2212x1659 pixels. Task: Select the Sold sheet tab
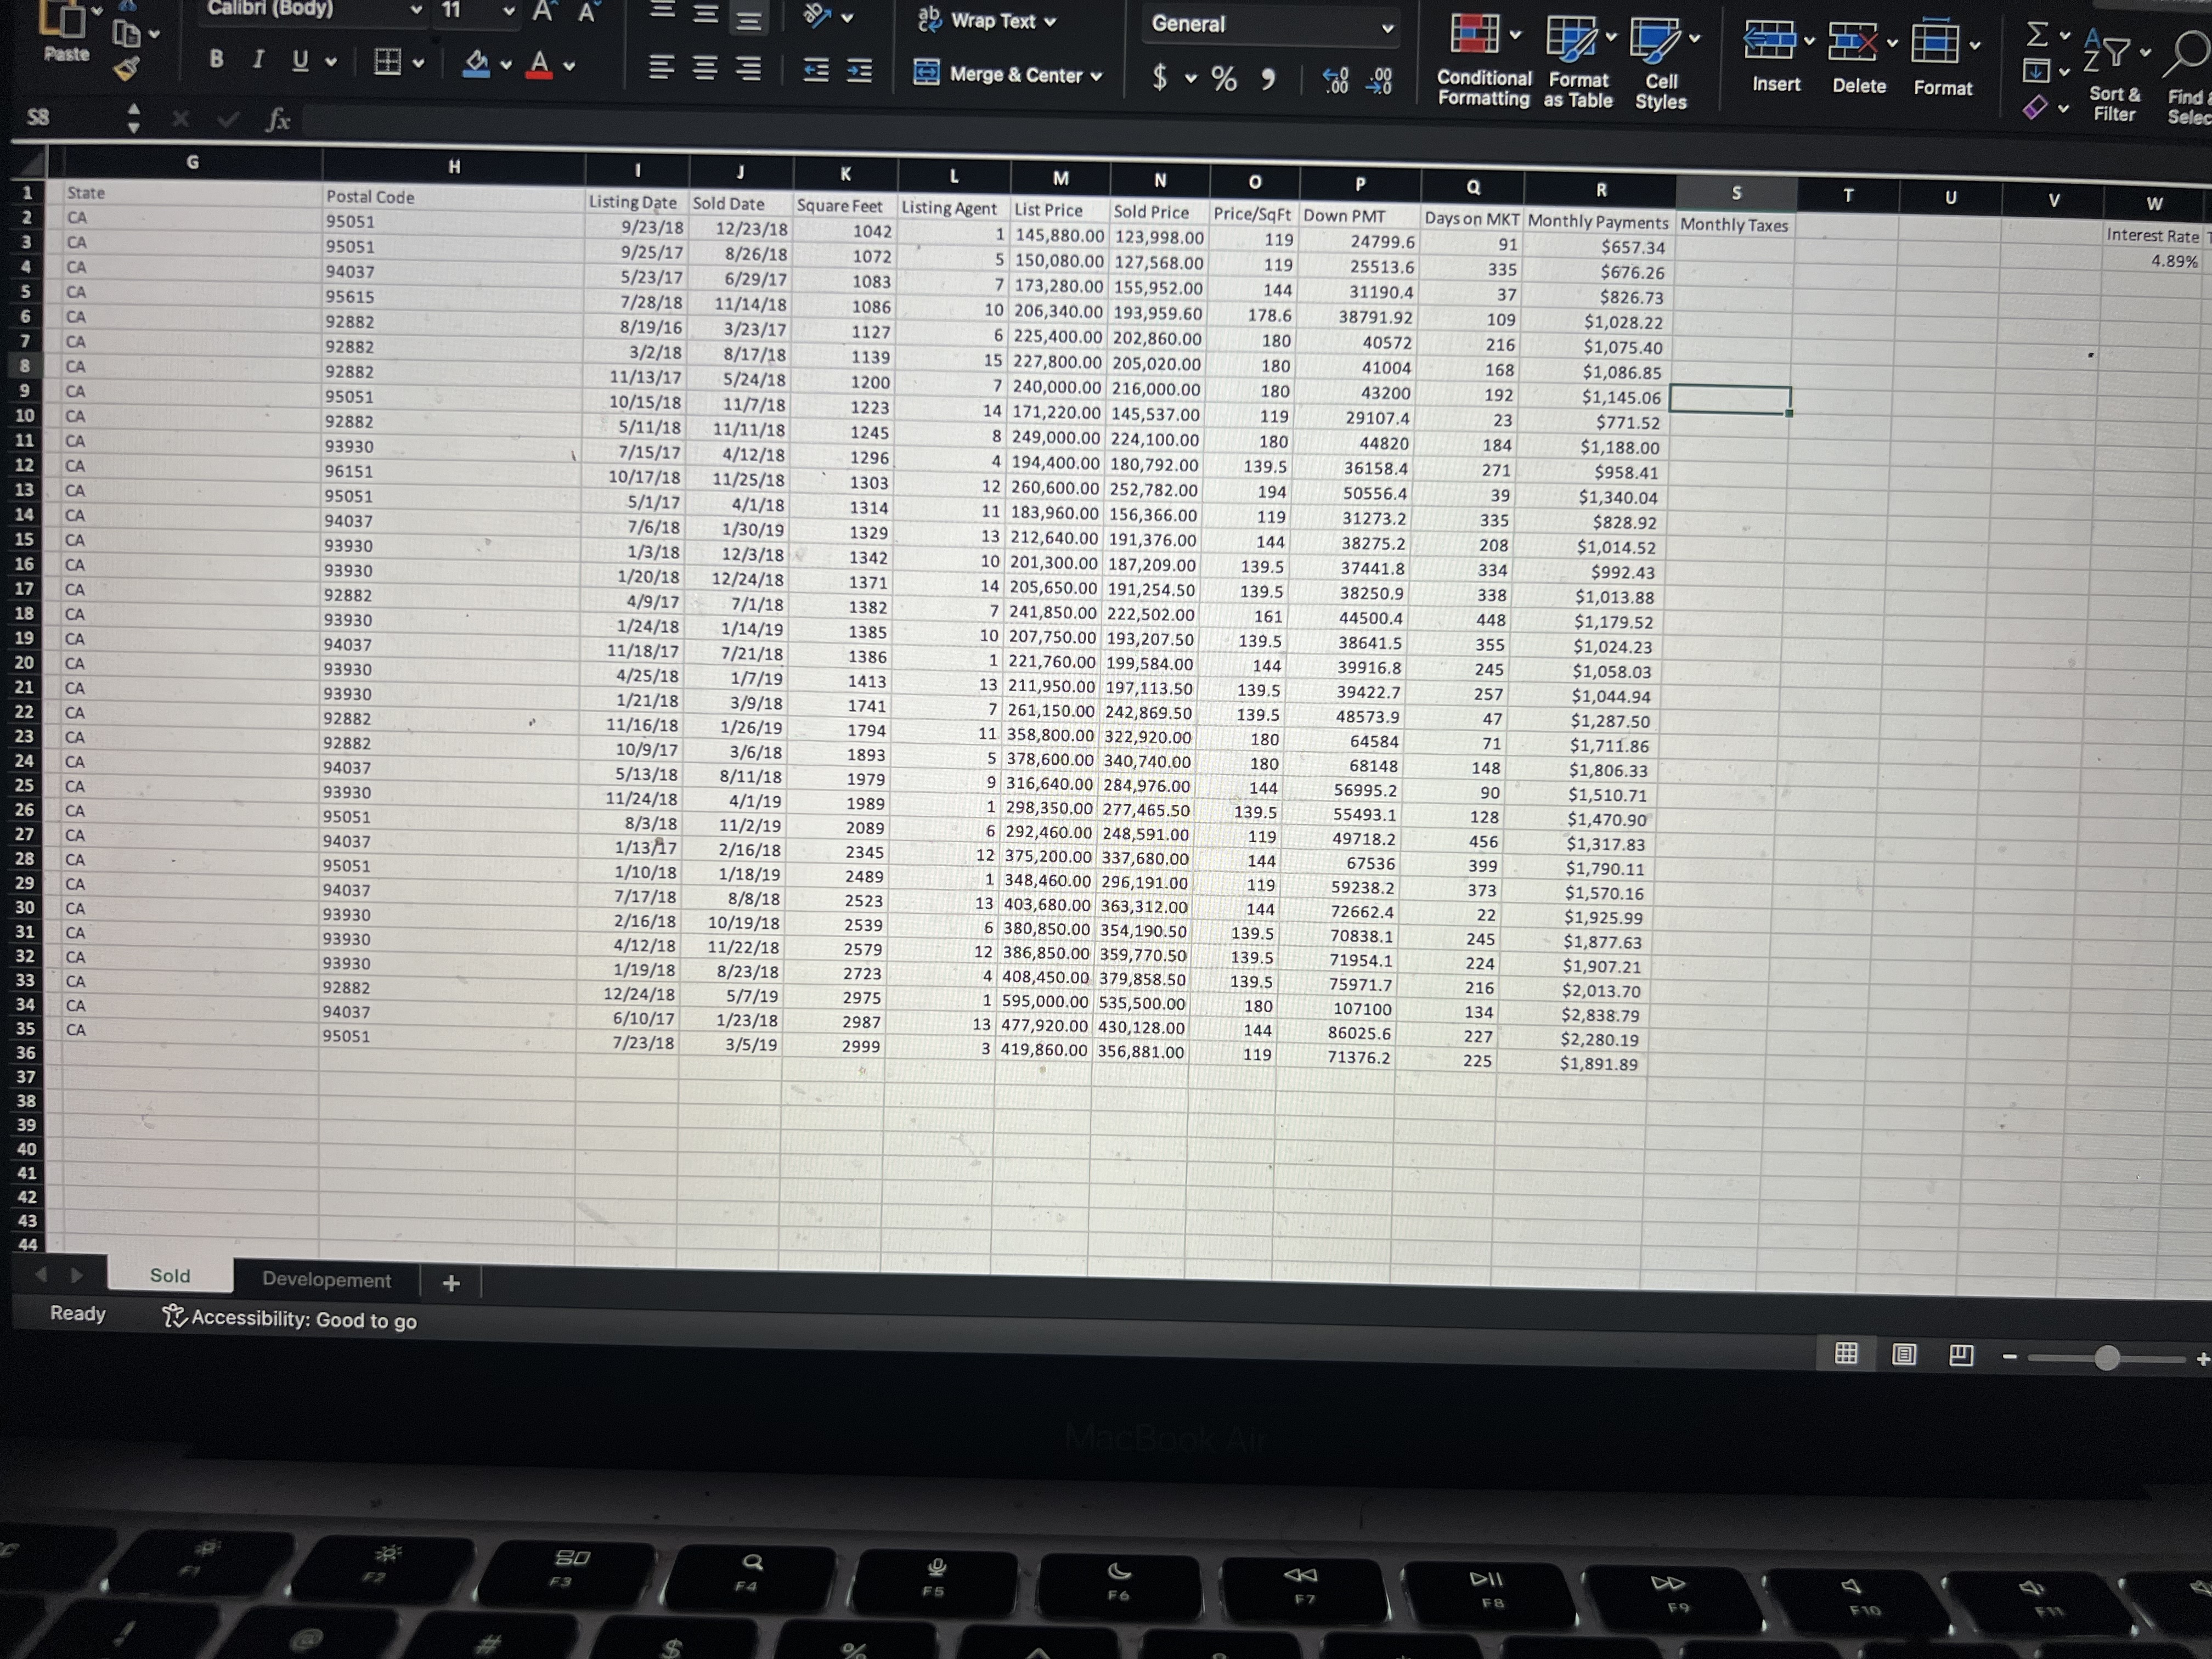pyautogui.click(x=170, y=1275)
